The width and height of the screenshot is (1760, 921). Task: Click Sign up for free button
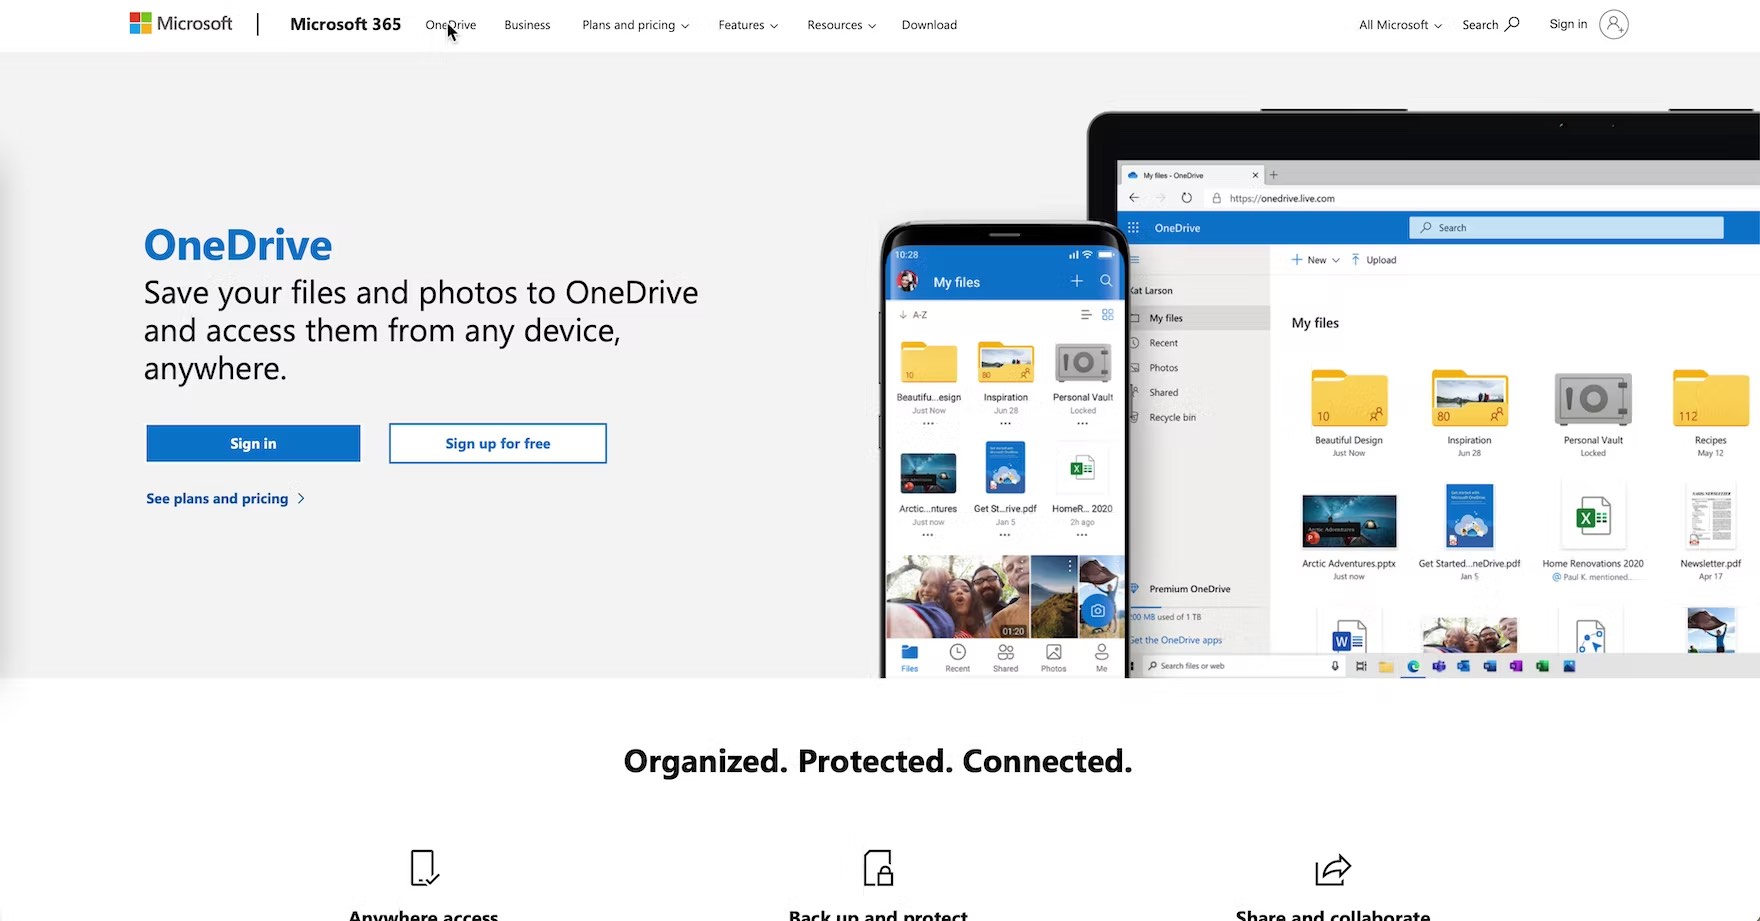tap(498, 443)
